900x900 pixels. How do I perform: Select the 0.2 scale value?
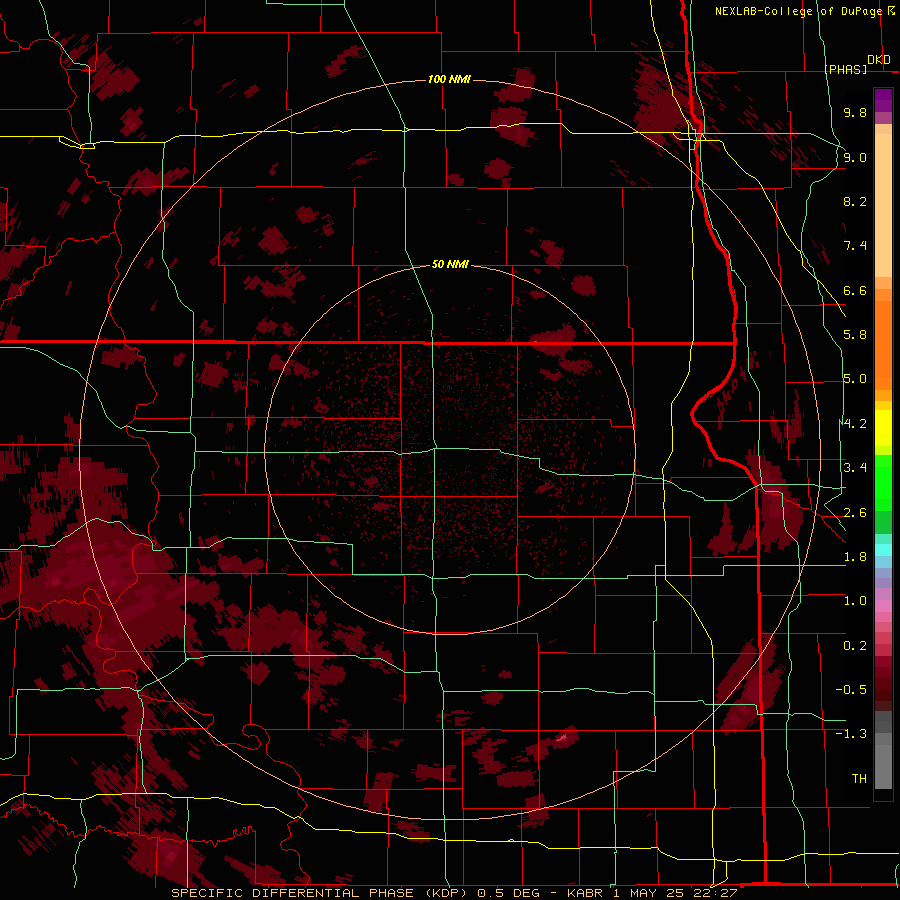[x=855, y=646]
